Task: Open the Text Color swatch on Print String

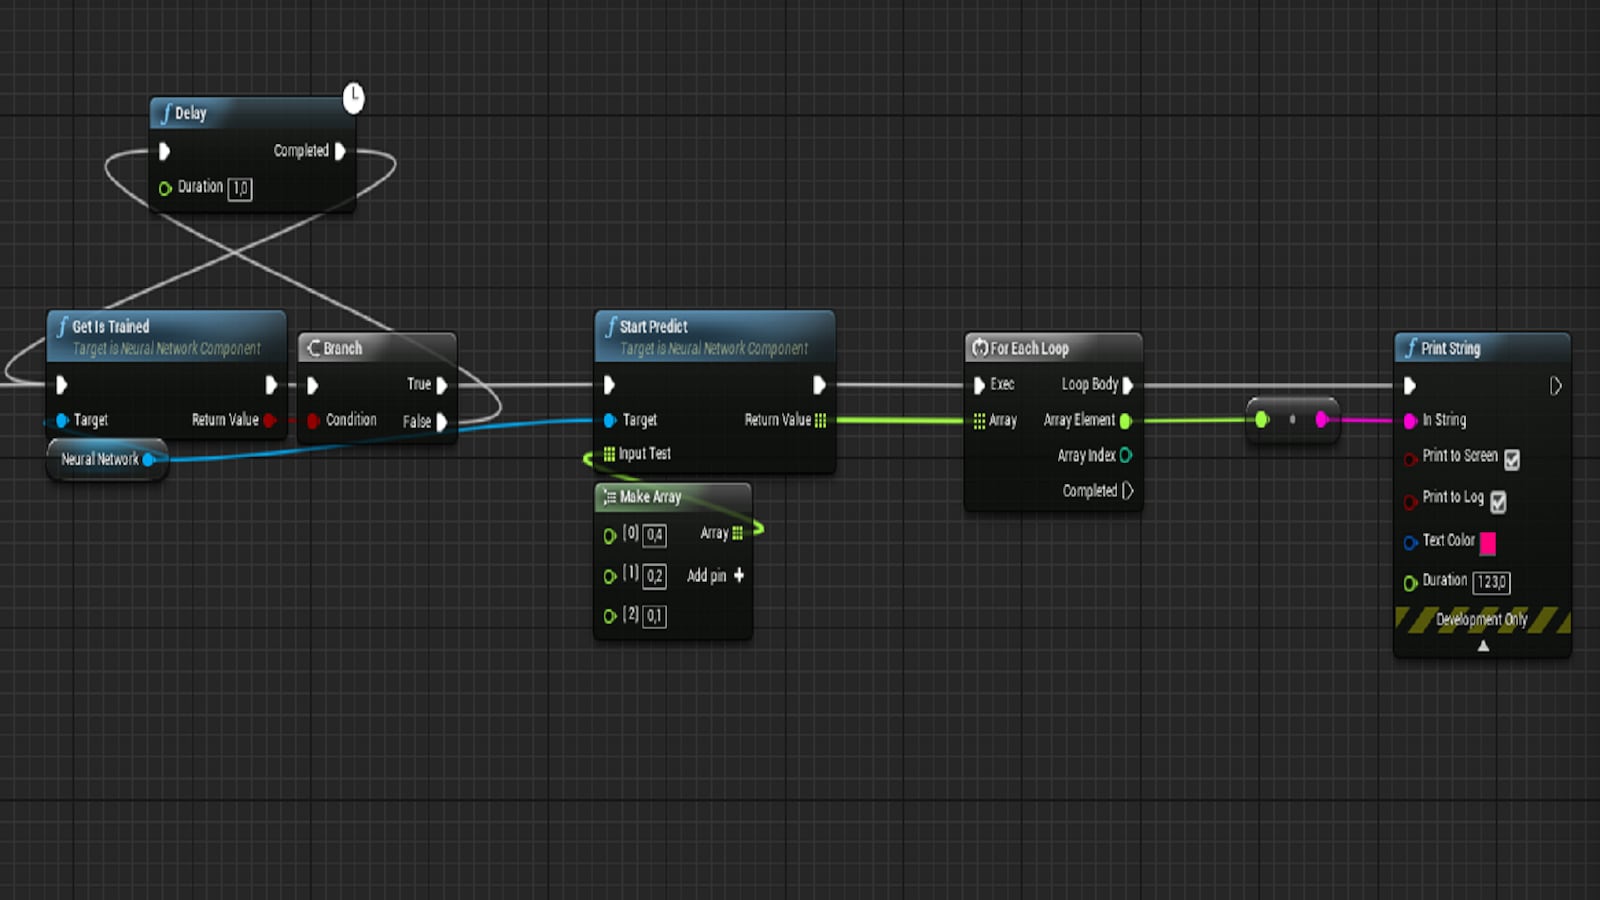Action: [1489, 543]
